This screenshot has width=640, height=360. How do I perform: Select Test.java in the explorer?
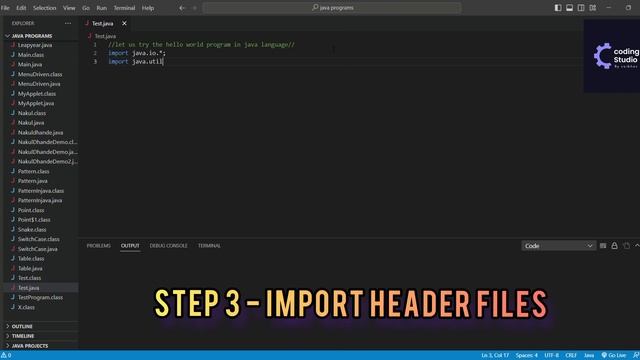(29, 288)
